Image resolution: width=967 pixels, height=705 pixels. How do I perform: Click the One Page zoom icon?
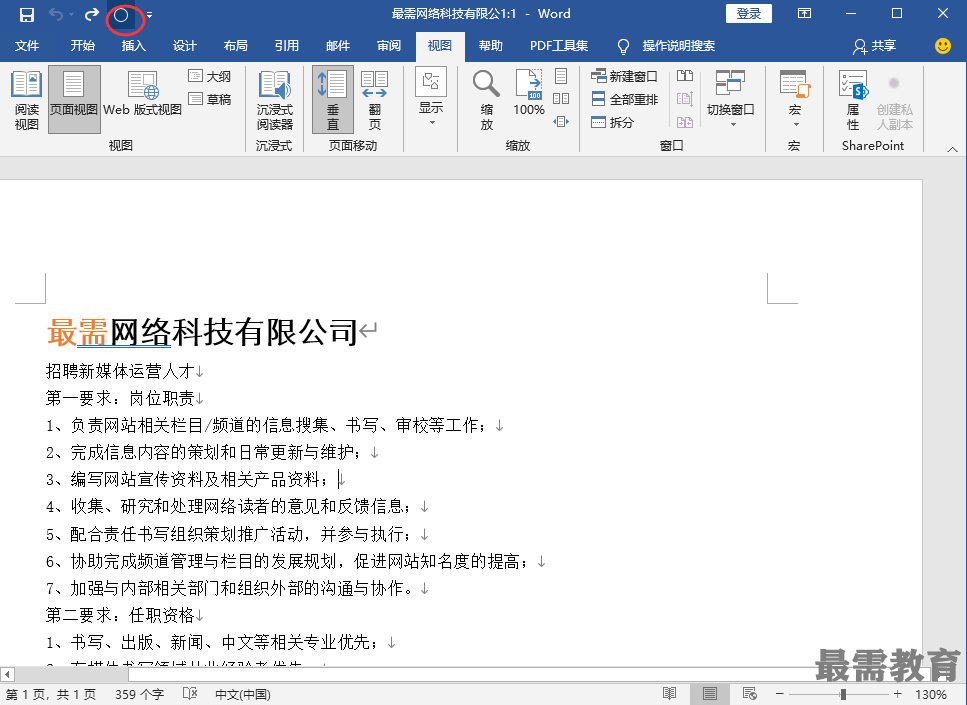click(x=561, y=76)
